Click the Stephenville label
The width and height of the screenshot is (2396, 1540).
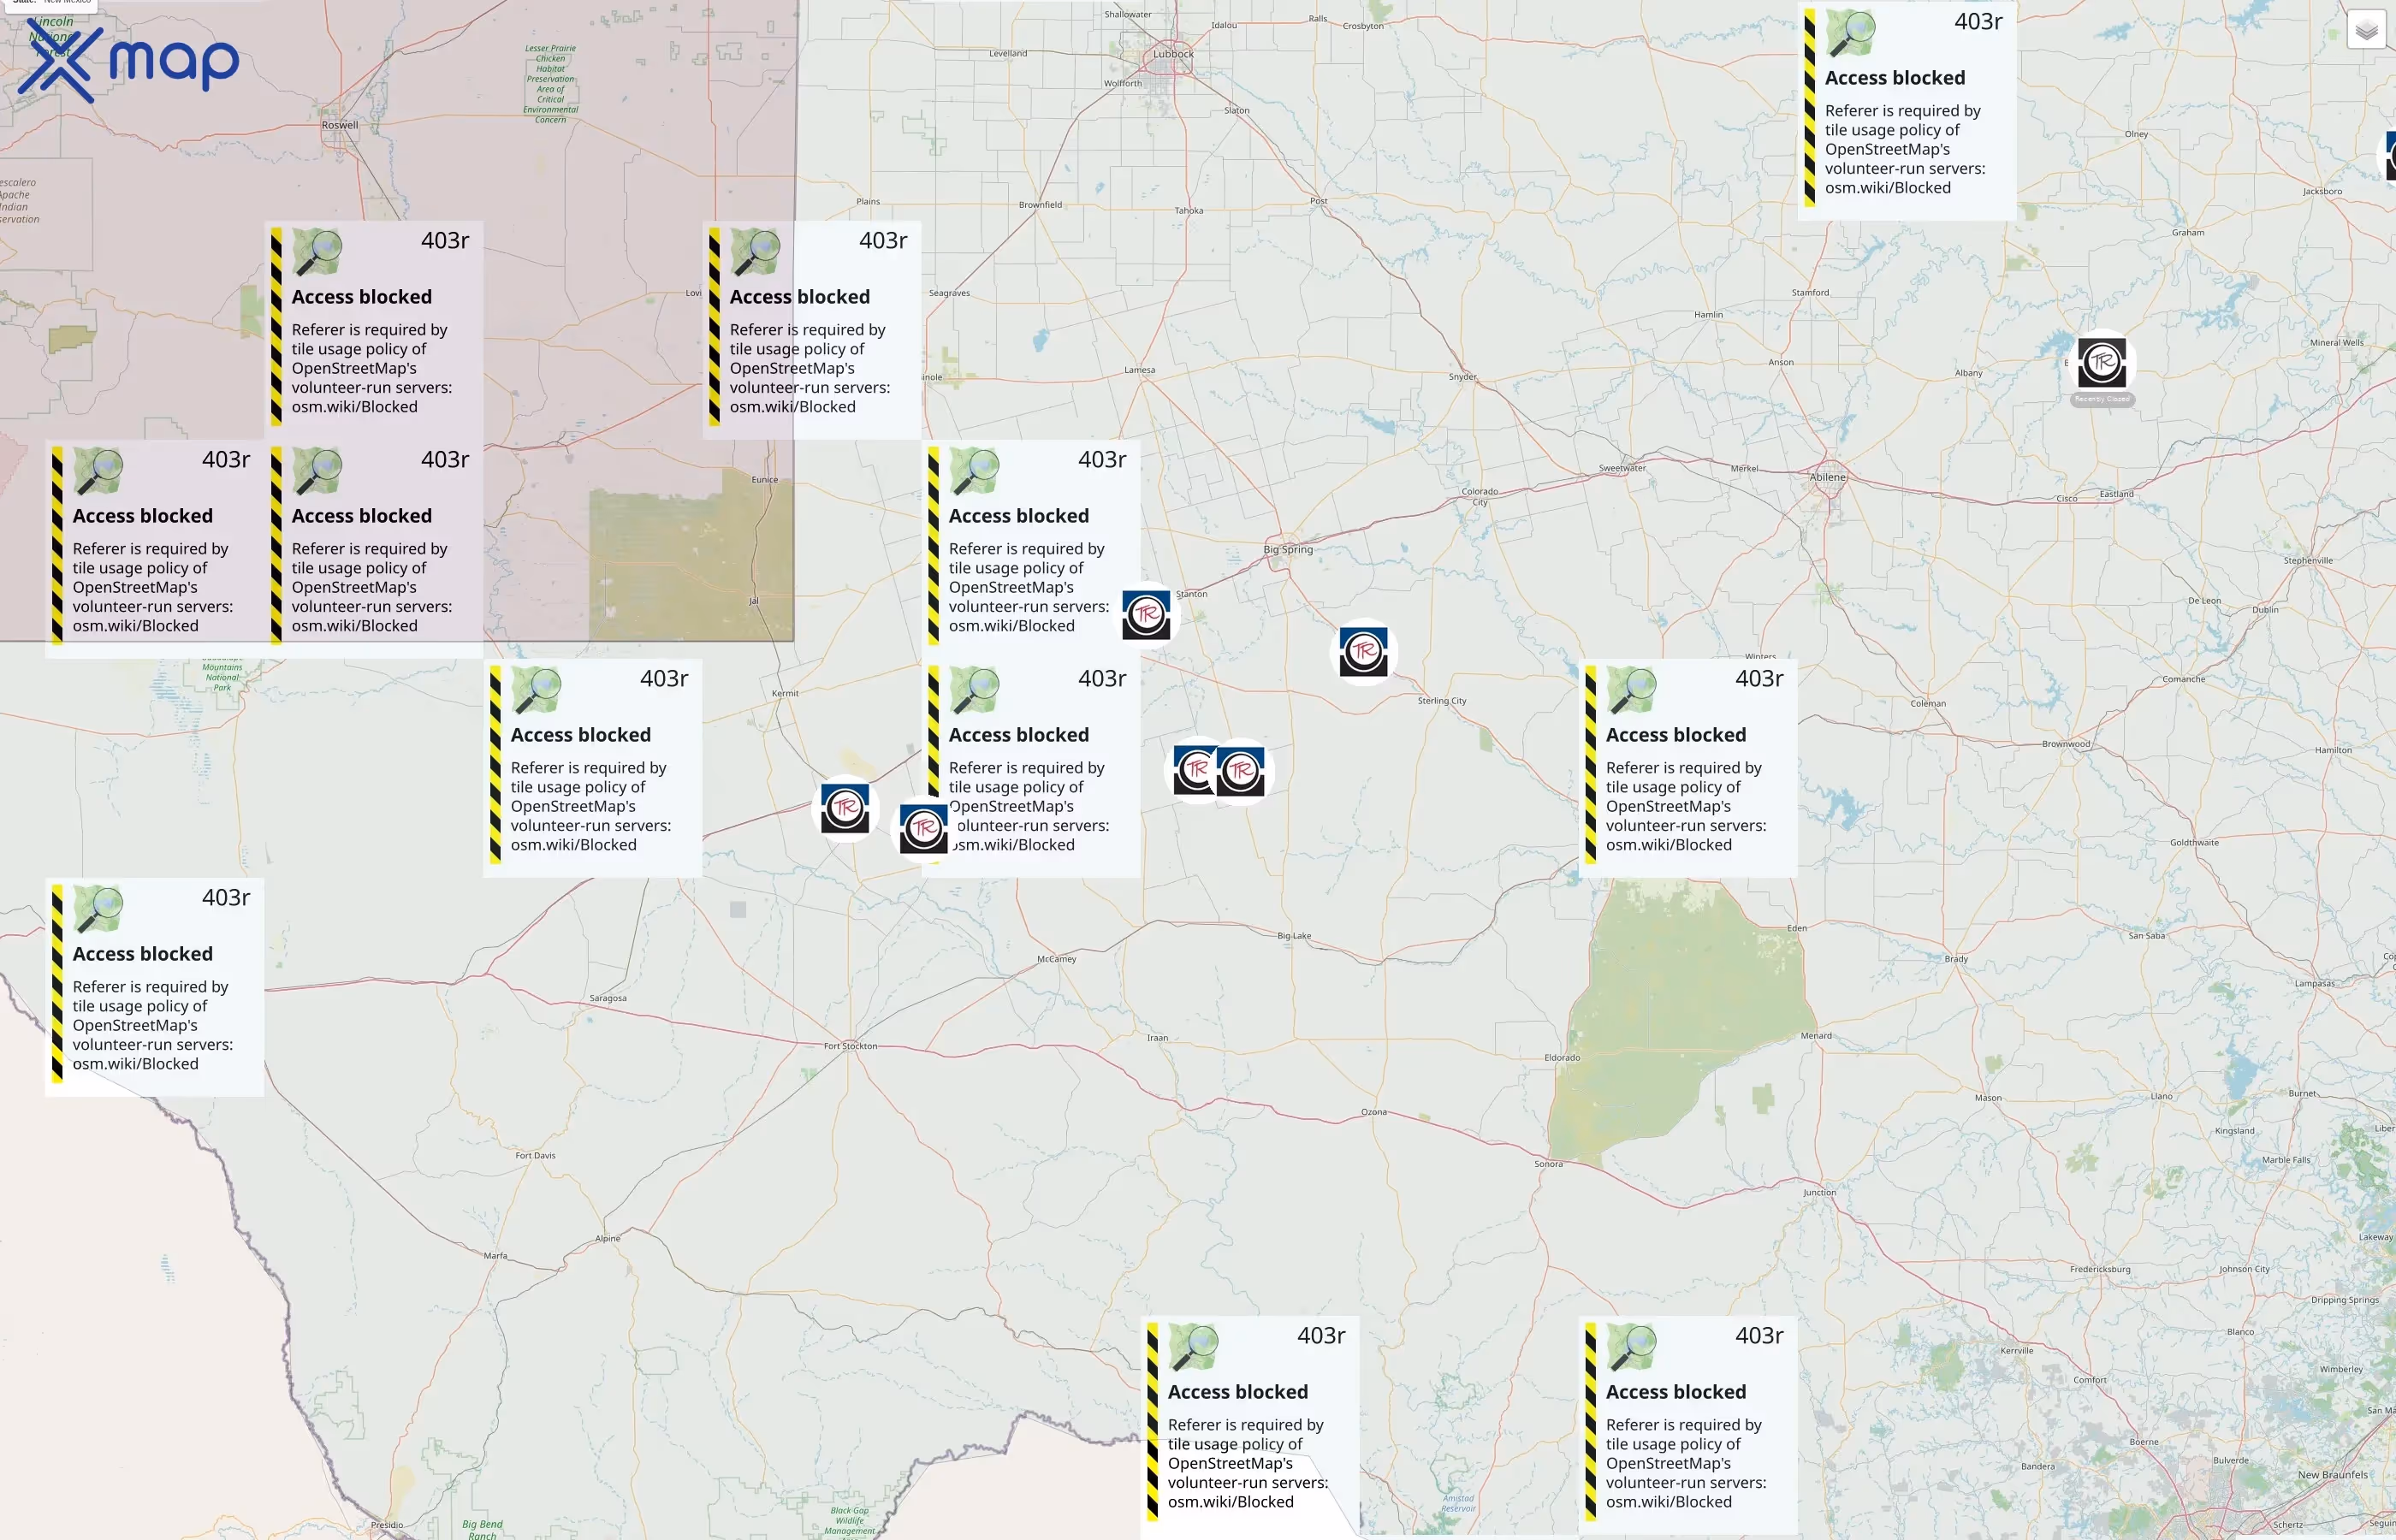[x=2307, y=560]
